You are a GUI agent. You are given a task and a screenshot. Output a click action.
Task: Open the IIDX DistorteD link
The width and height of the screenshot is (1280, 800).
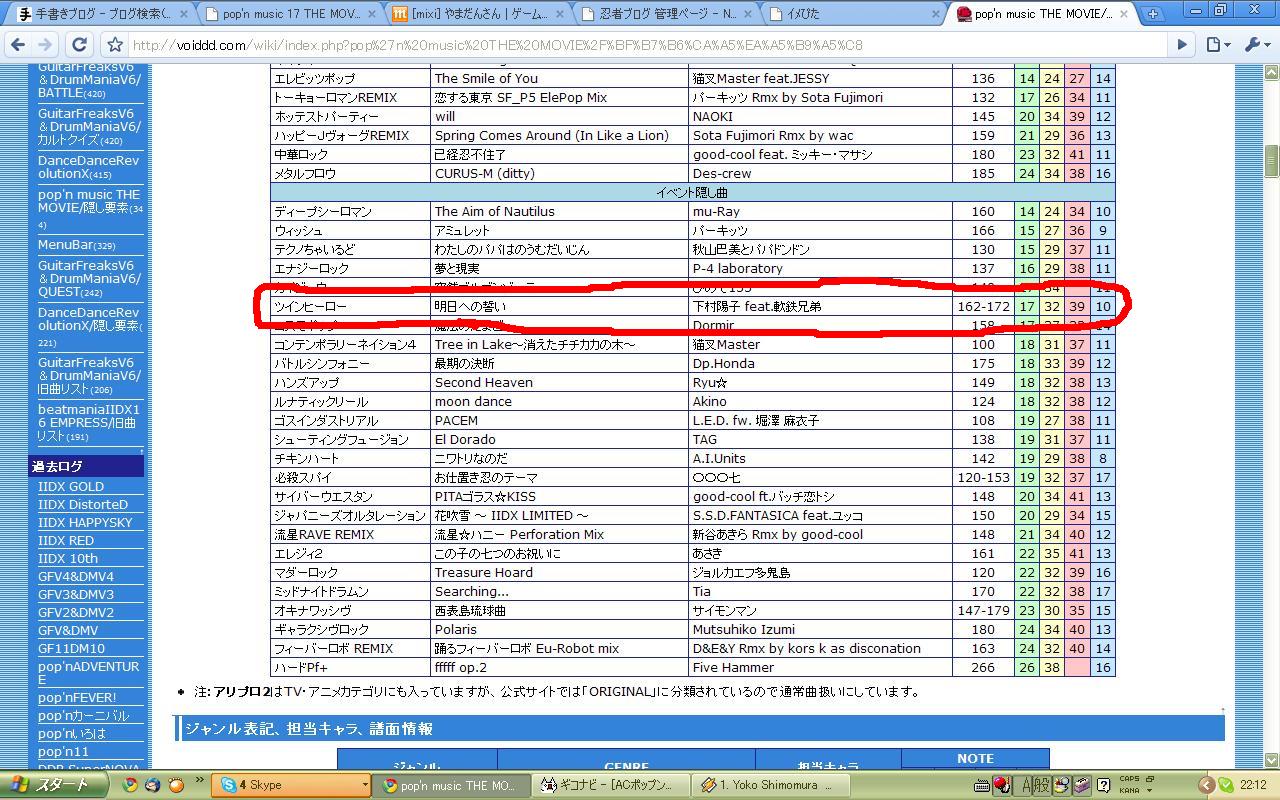[x=83, y=505]
